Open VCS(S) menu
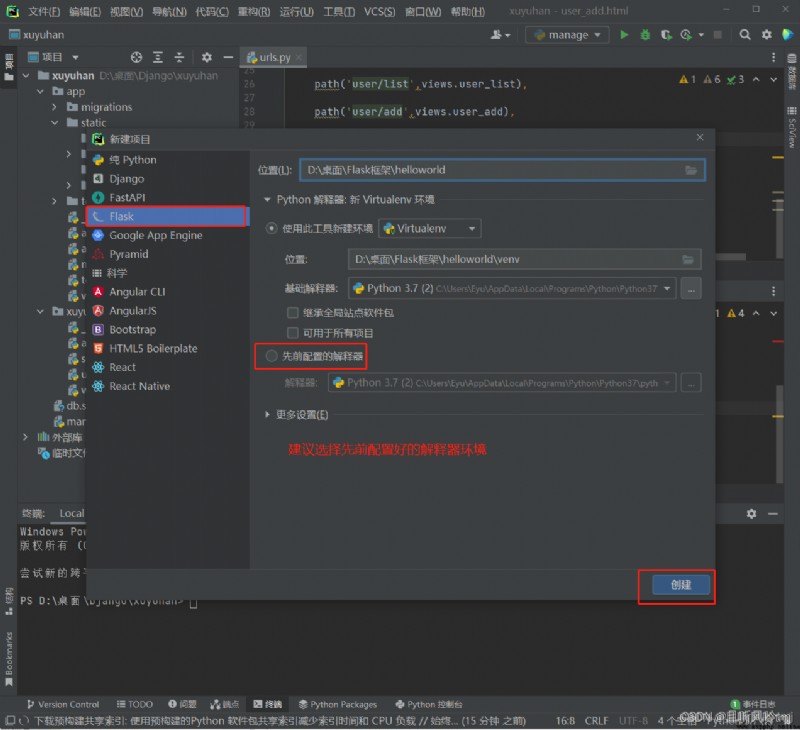The height and width of the screenshot is (730, 800). pos(379,11)
